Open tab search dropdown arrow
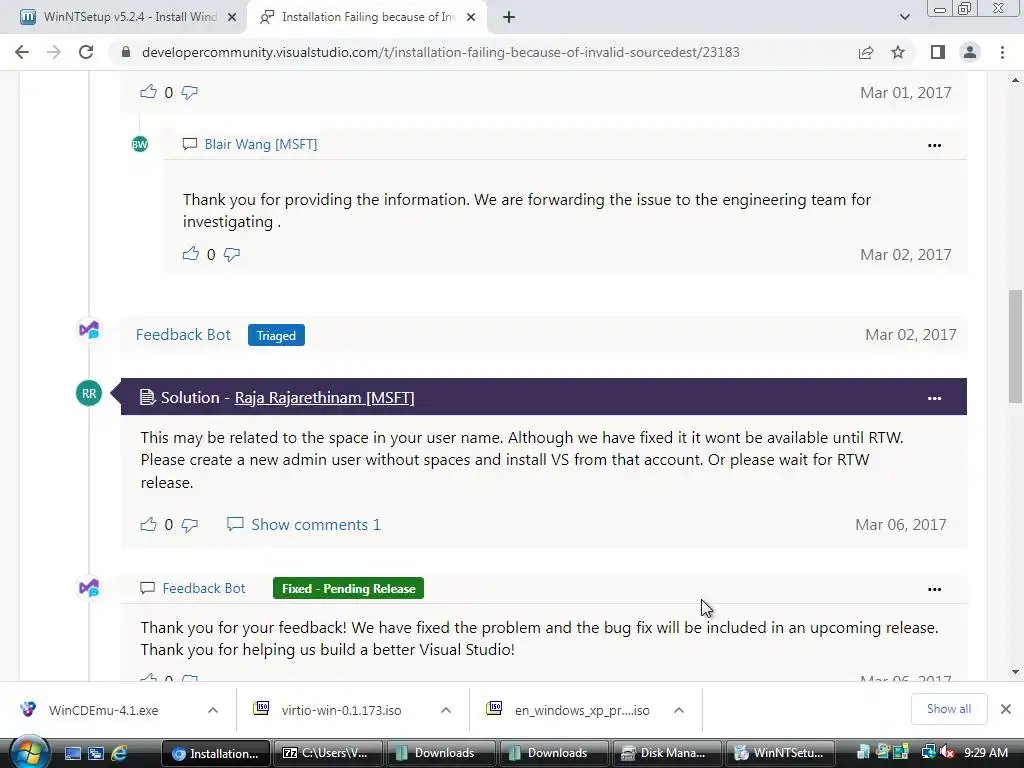This screenshot has width=1024, height=768. point(904,18)
